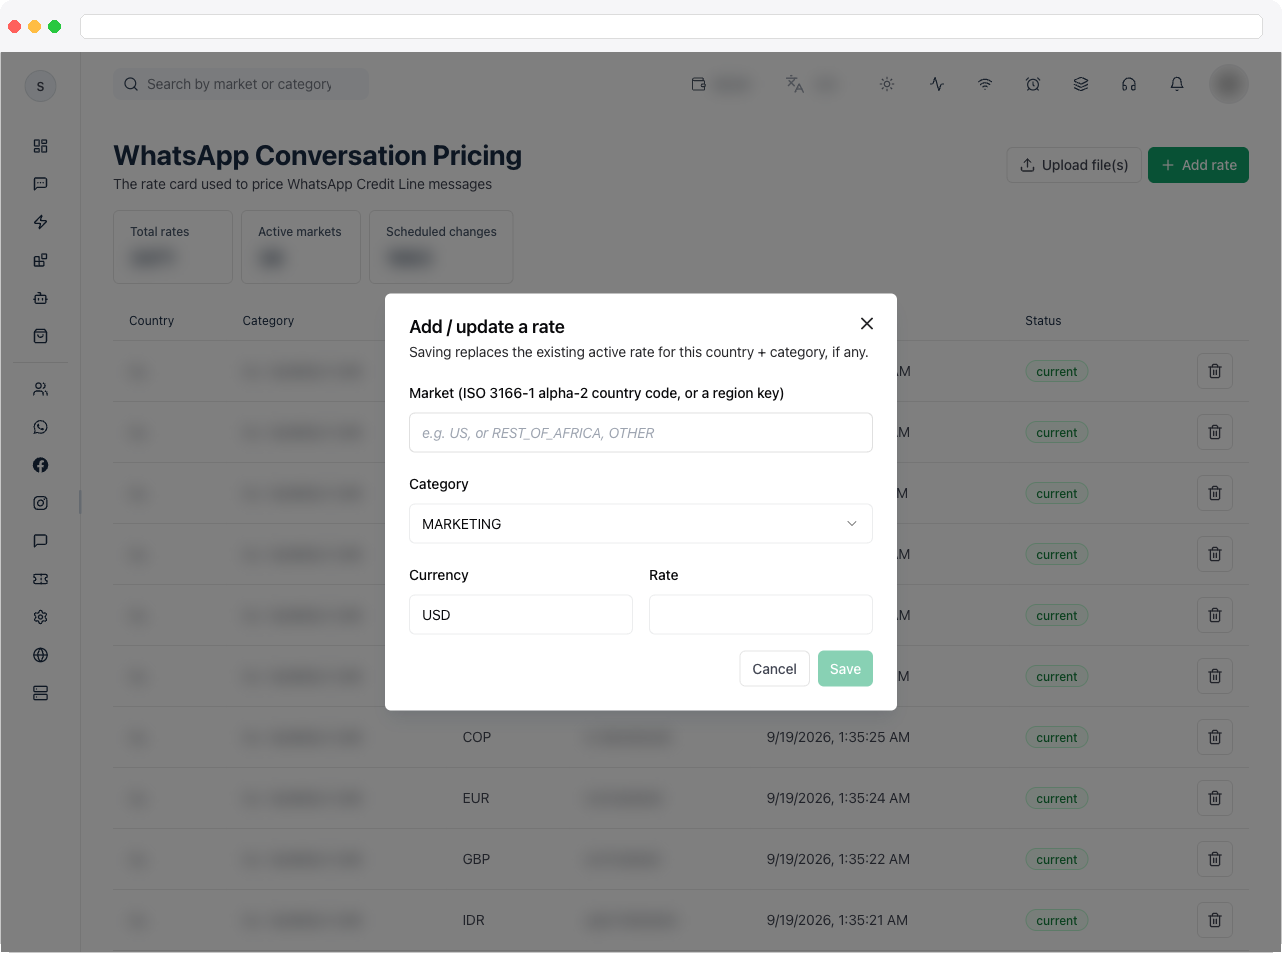Click the 9/19/2026, 1:35:21 AM timestamp
1282x953 pixels.
pos(837,920)
